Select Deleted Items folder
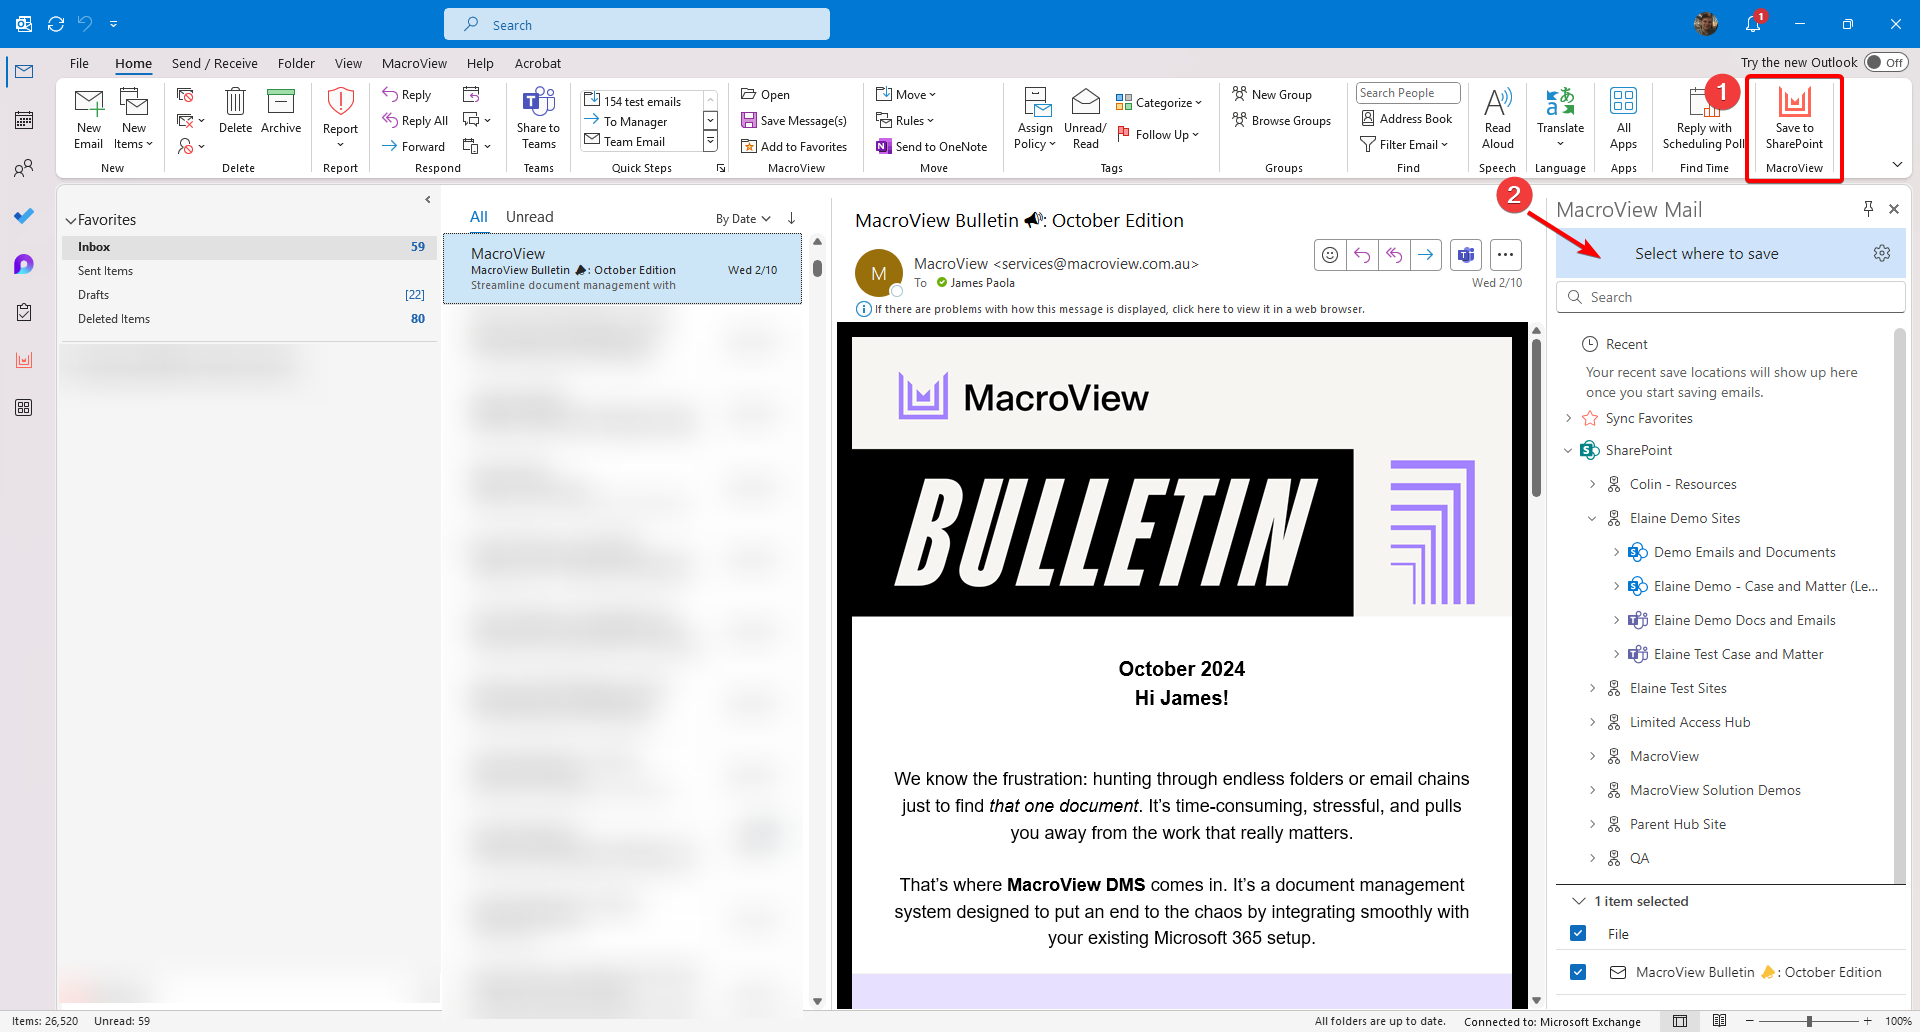This screenshot has width=1920, height=1032. (x=250, y=319)
